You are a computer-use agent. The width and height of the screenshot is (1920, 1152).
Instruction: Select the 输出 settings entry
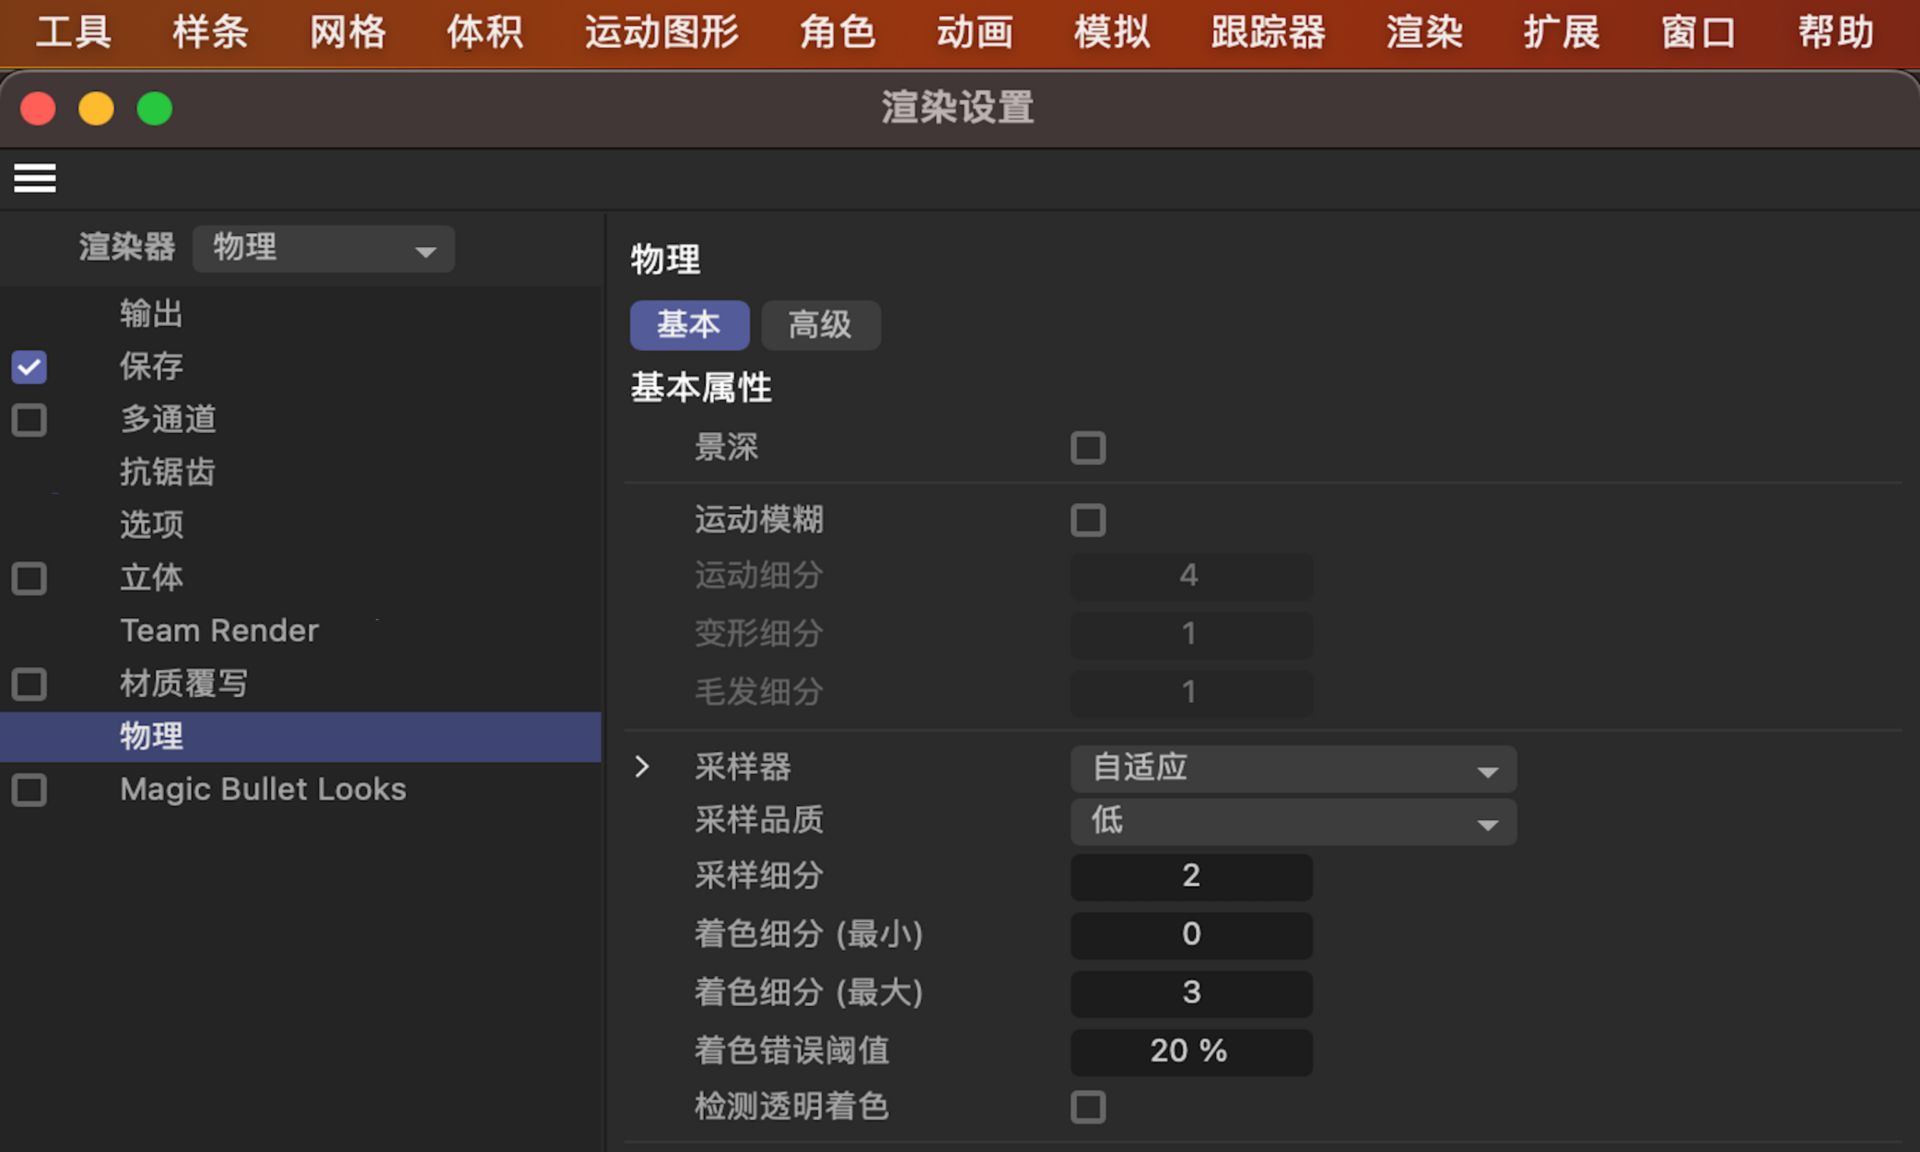pyautogui.click(x=150, y=313)
